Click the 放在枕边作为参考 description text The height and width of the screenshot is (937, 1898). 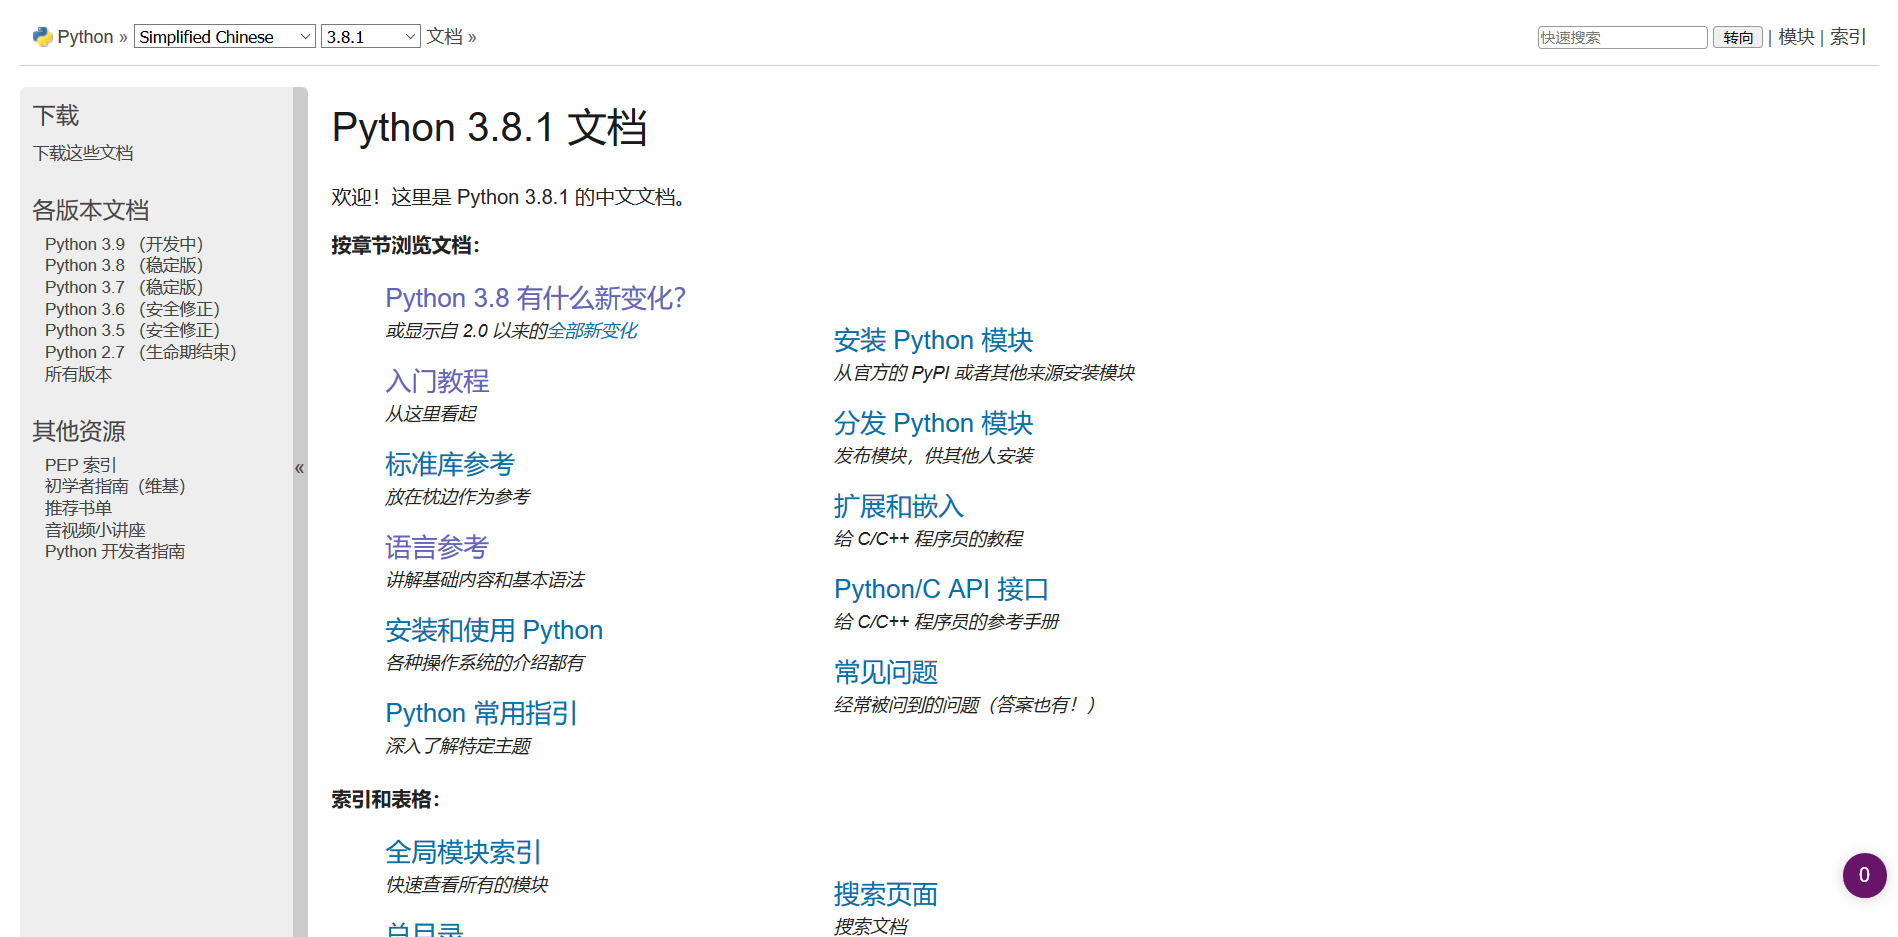tap(458, 497)
